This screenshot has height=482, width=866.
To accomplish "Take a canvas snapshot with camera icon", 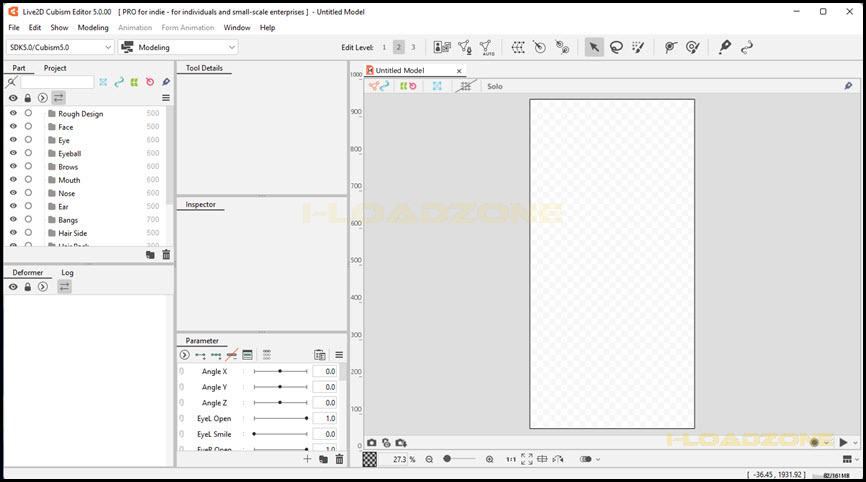I will (x=372, y=443).
